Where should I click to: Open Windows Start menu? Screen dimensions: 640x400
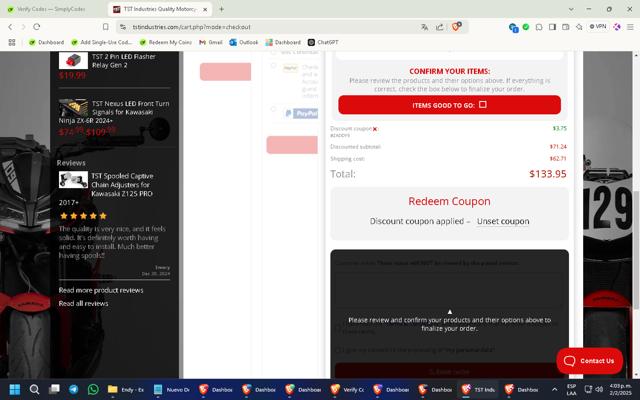click(x=15, y=389)
